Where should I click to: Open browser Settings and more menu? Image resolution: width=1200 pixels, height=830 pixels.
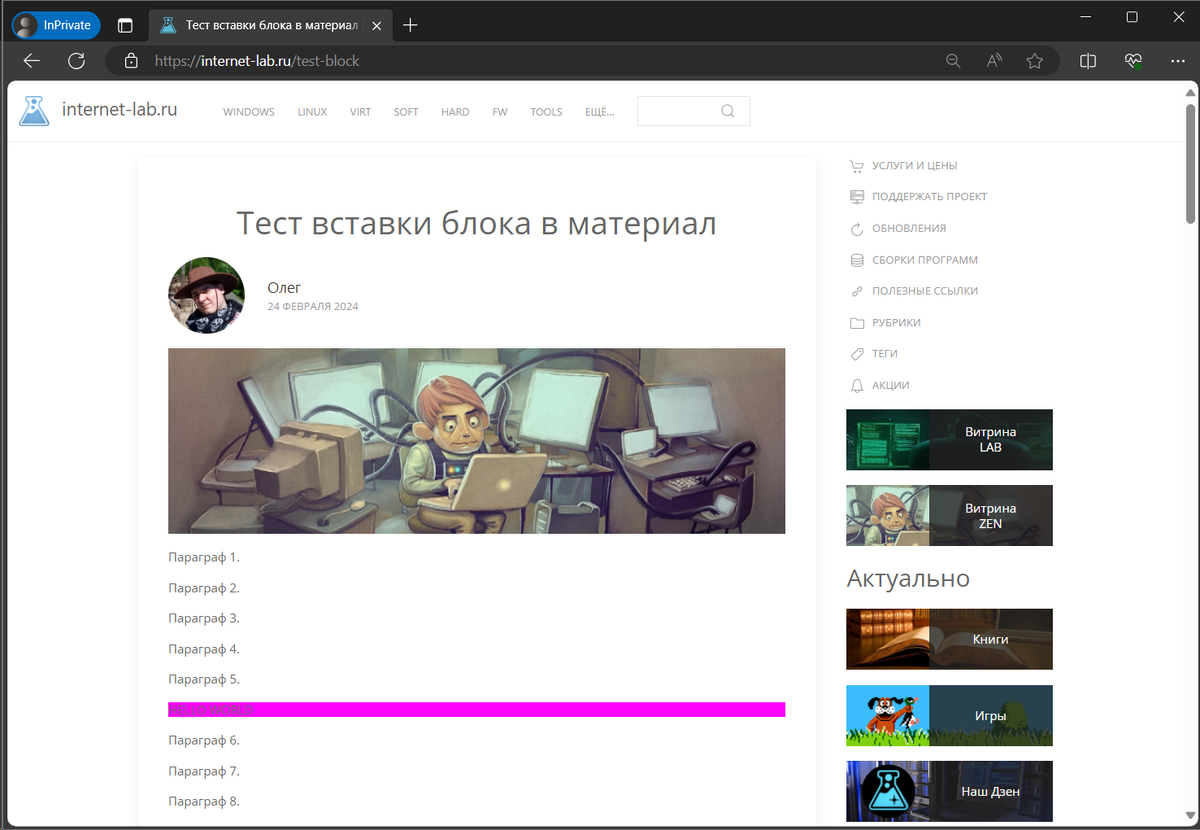click(x=1177, y=61)
